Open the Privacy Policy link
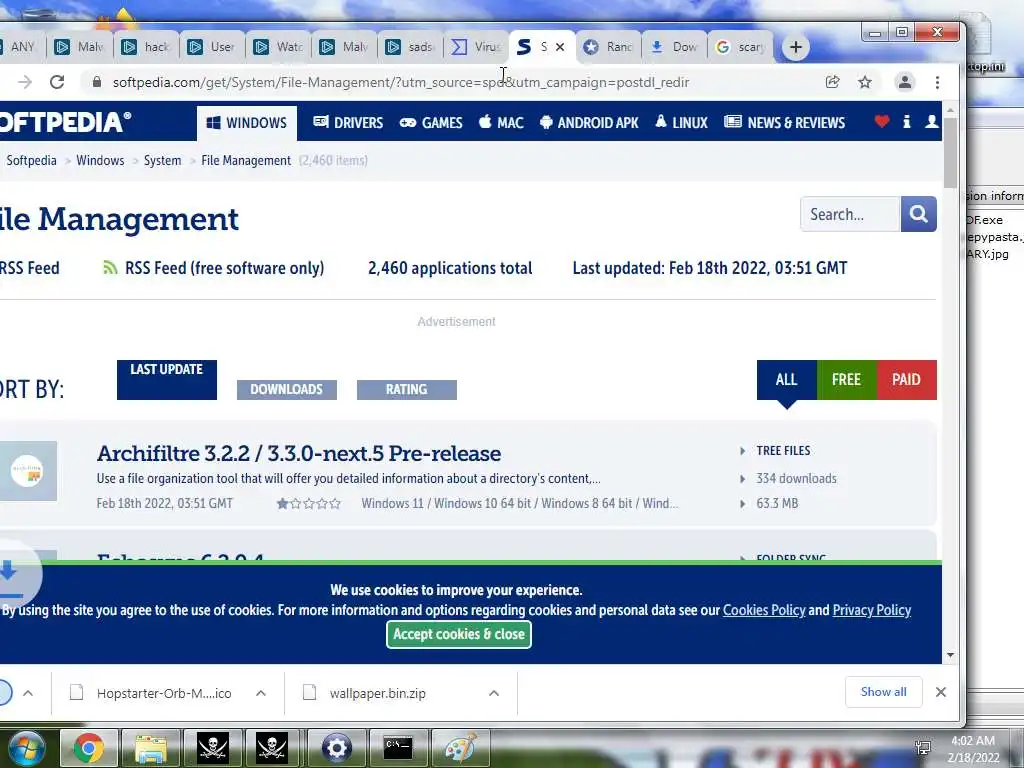This screenshot has height=768, width=1024. [871, 610]
